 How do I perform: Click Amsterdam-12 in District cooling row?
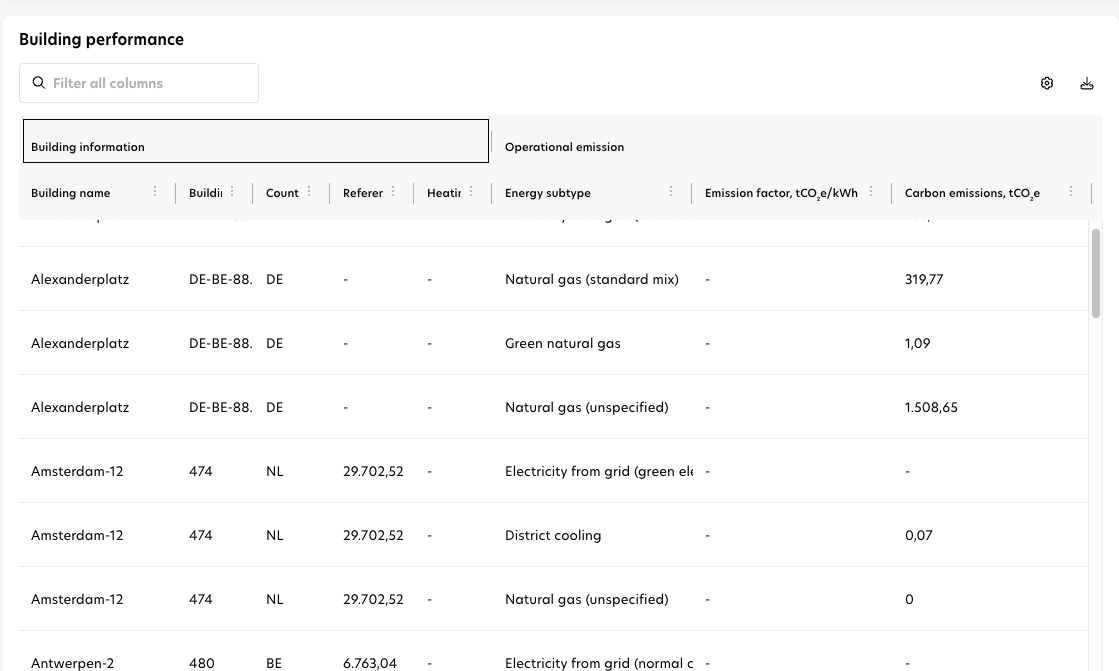pyautogui.click(x=77, y=535)
